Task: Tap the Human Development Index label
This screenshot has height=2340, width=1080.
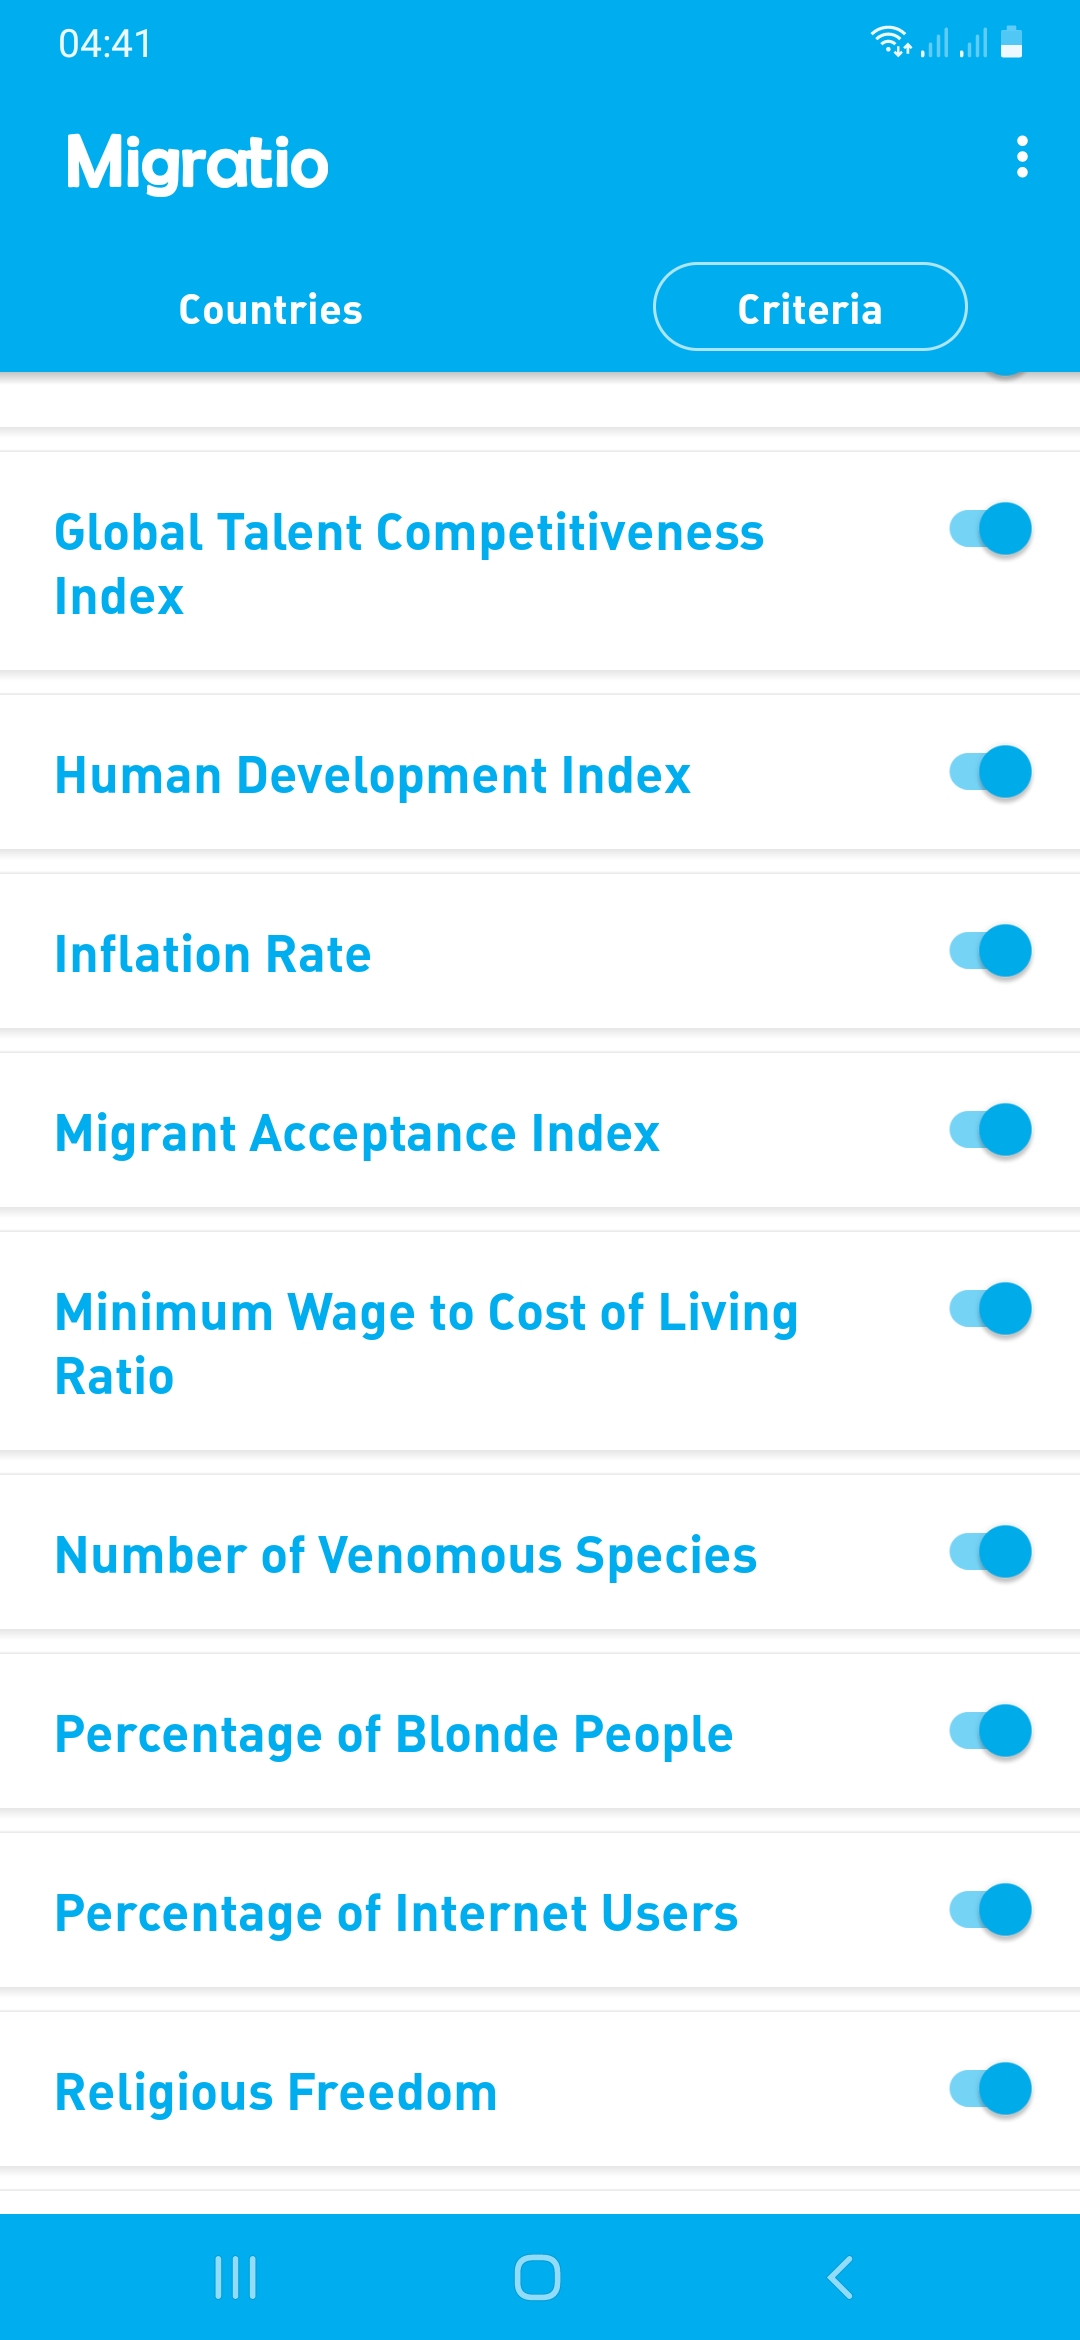Action: (372, 775)
